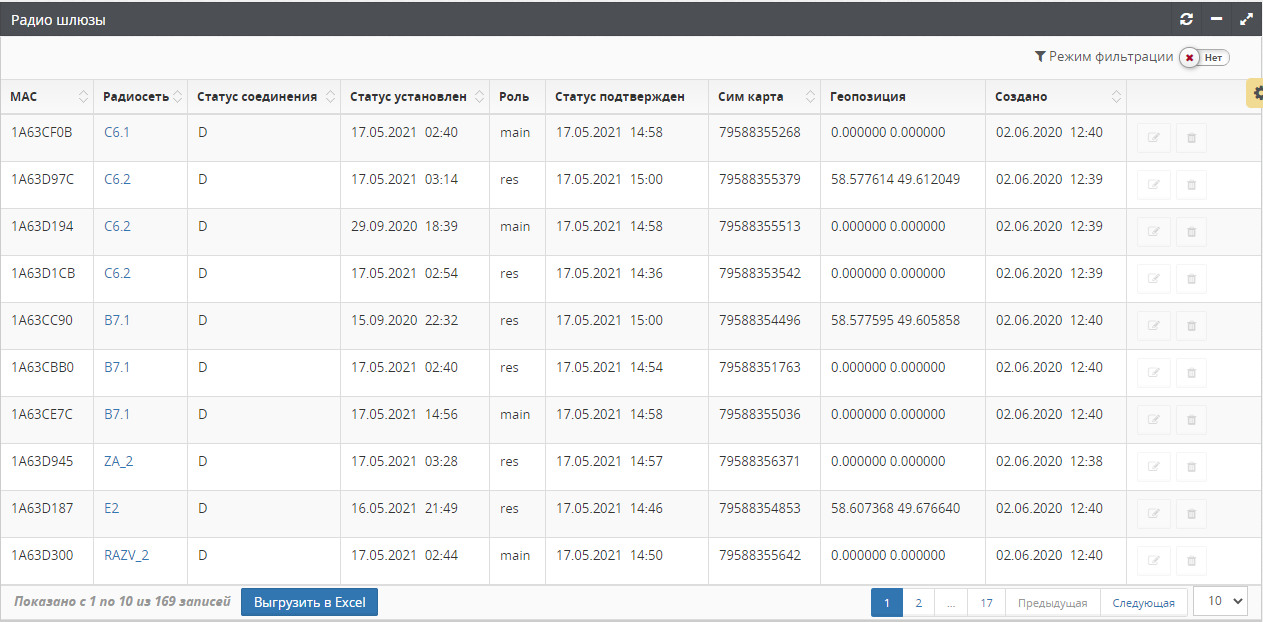Expand the panel to fullscreen
Viewport: 1263px width, 622px height.
[1246, 19]
